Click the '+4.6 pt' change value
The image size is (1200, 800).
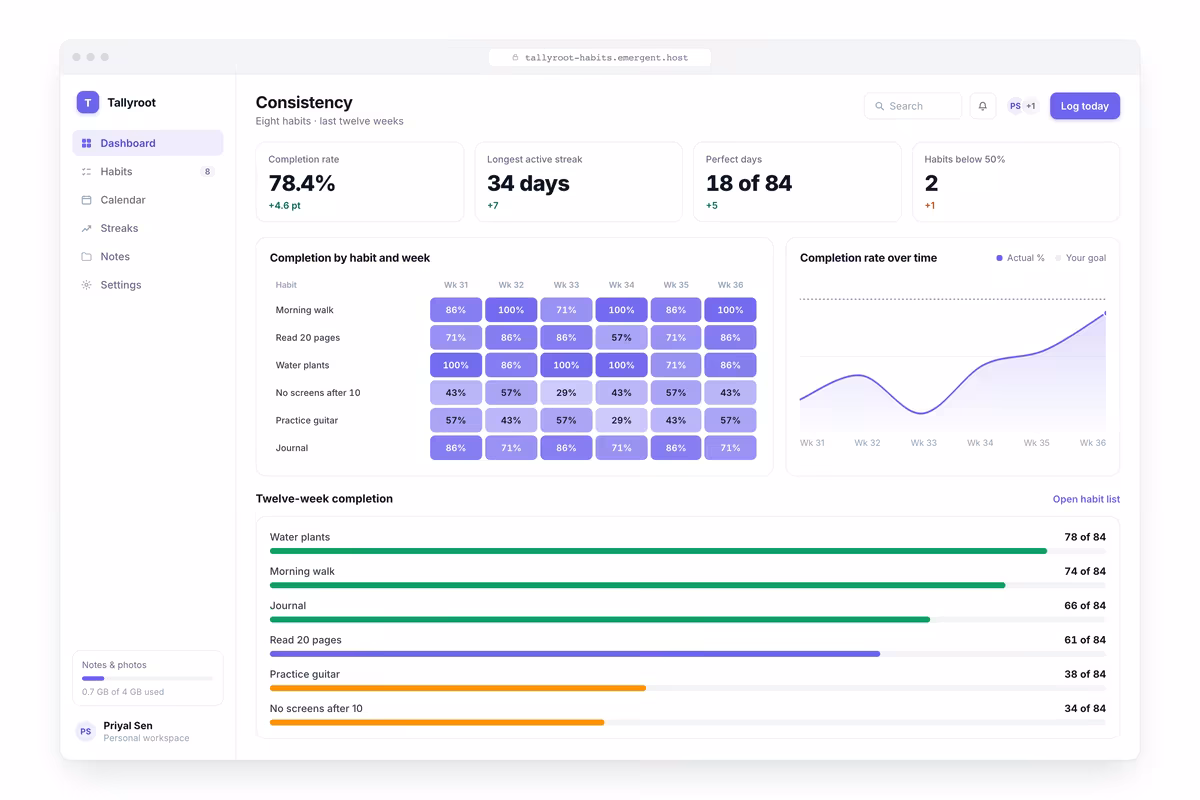coord(285,206)
